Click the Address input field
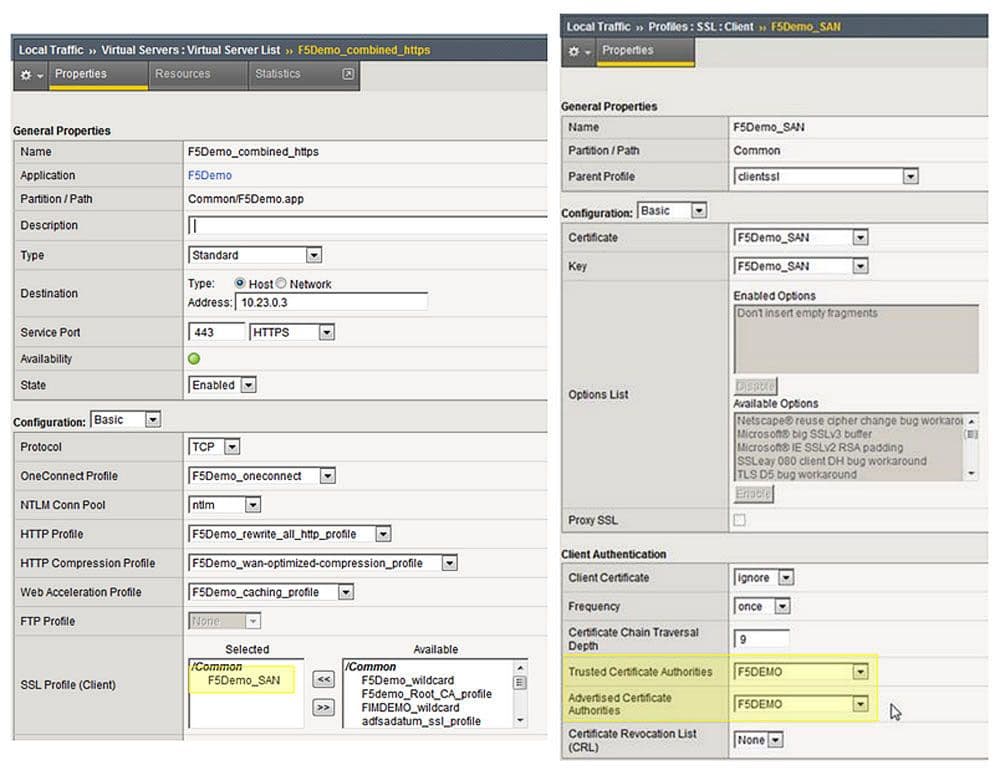Screen dimensions: 1000x775 (330, 302)
